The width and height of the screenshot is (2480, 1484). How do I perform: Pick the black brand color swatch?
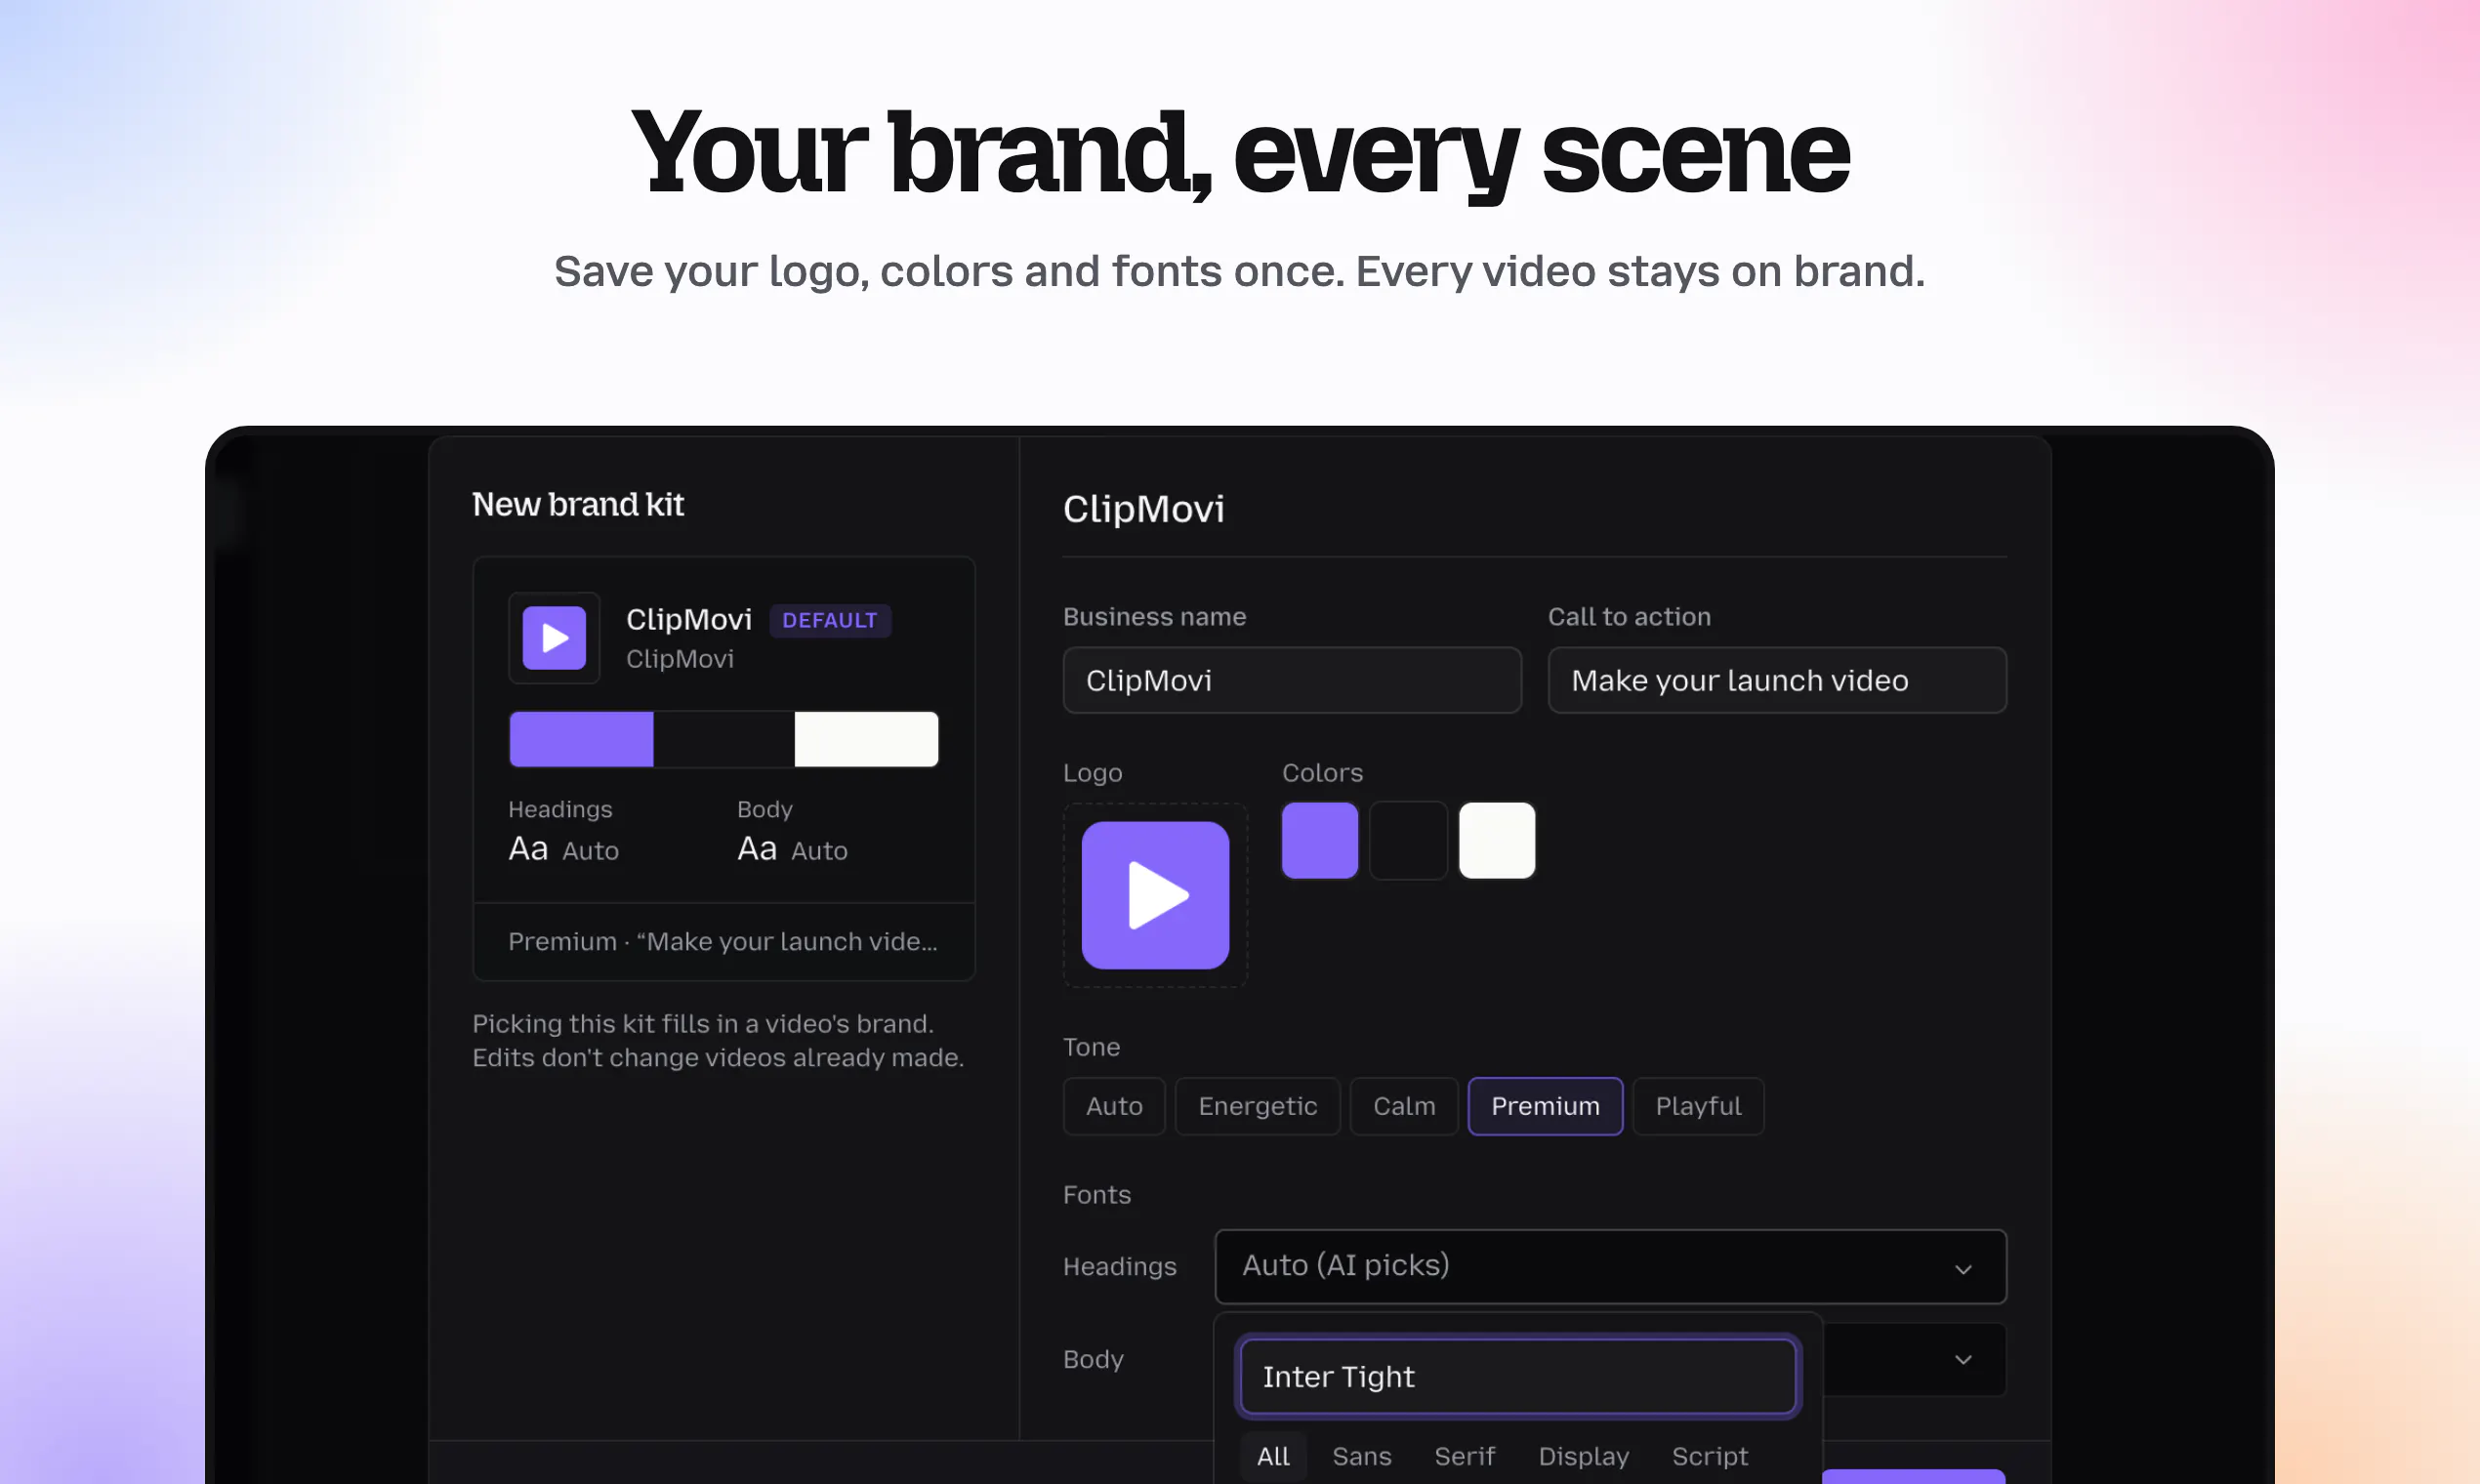tap(1408, 840)
